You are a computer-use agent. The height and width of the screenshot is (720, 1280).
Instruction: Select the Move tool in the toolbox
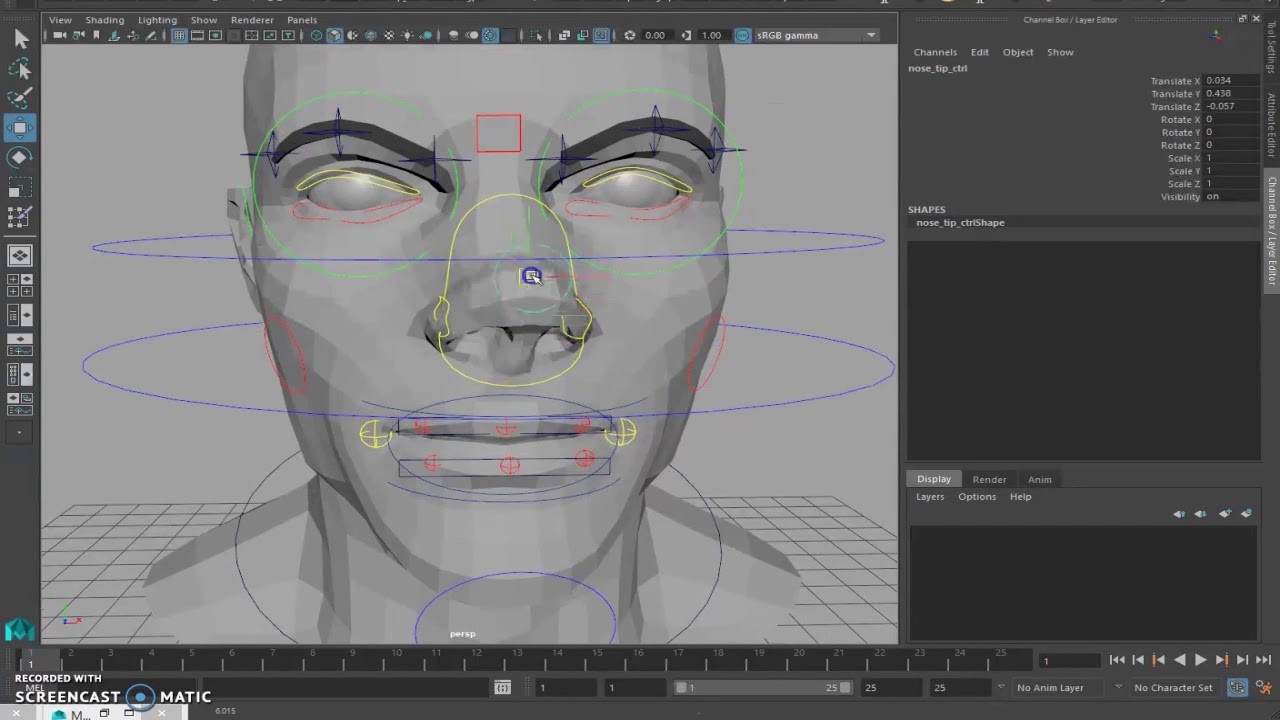click(x=20, y=127)
